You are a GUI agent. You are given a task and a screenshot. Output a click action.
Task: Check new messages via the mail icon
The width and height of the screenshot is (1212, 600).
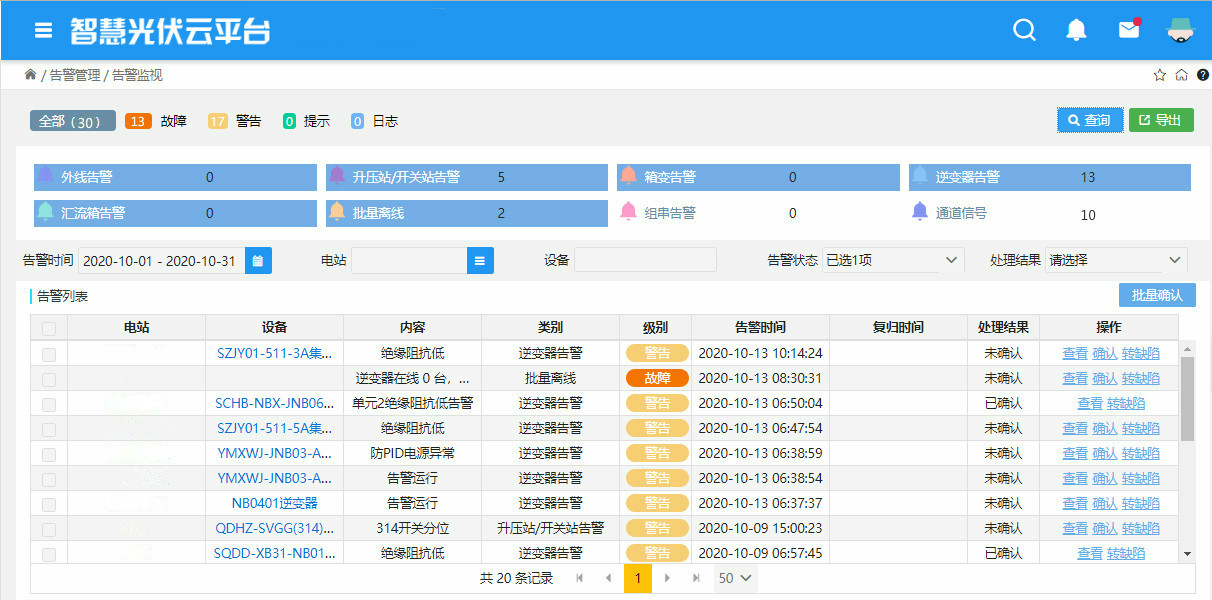coord(1128,30)
